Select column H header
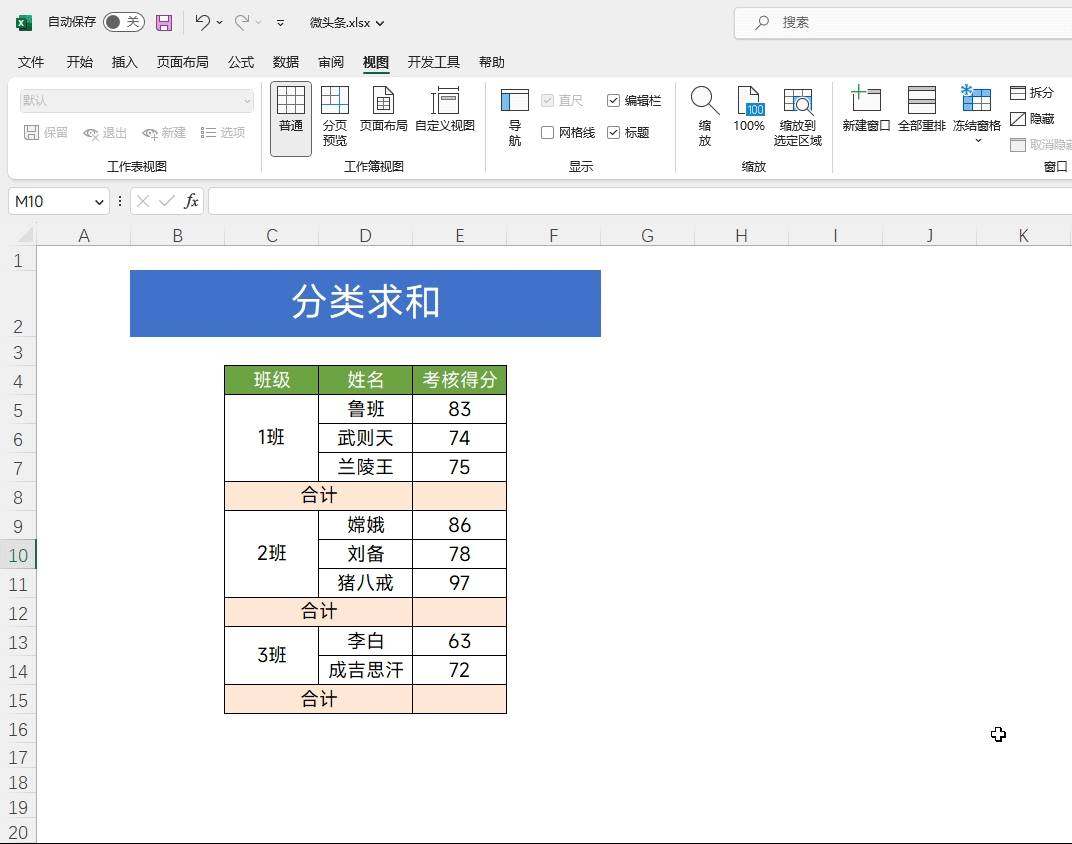Screen dimensions: 1072x844 741,236
